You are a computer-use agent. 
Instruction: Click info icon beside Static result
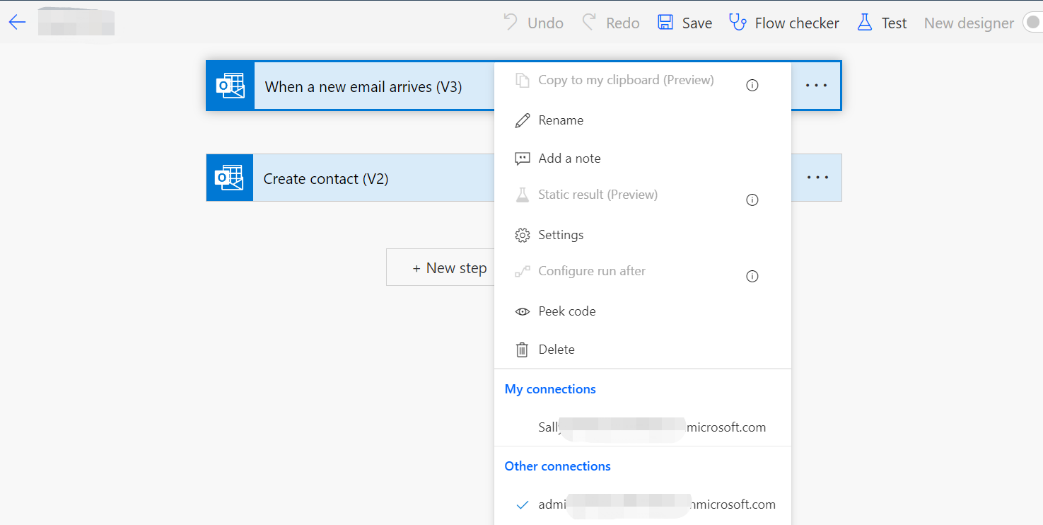(x=752, y=200)
